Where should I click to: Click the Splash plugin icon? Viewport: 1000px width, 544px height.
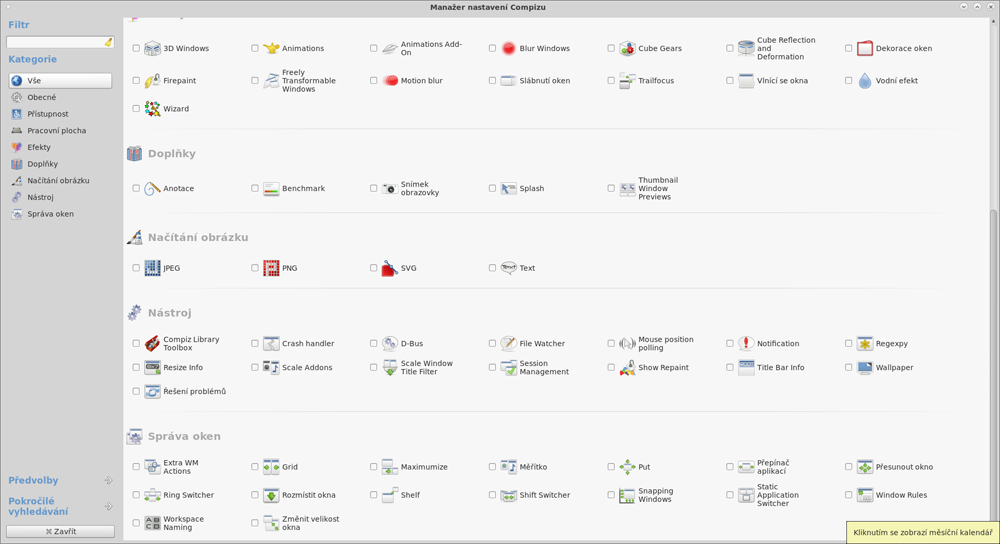(508, 189)
